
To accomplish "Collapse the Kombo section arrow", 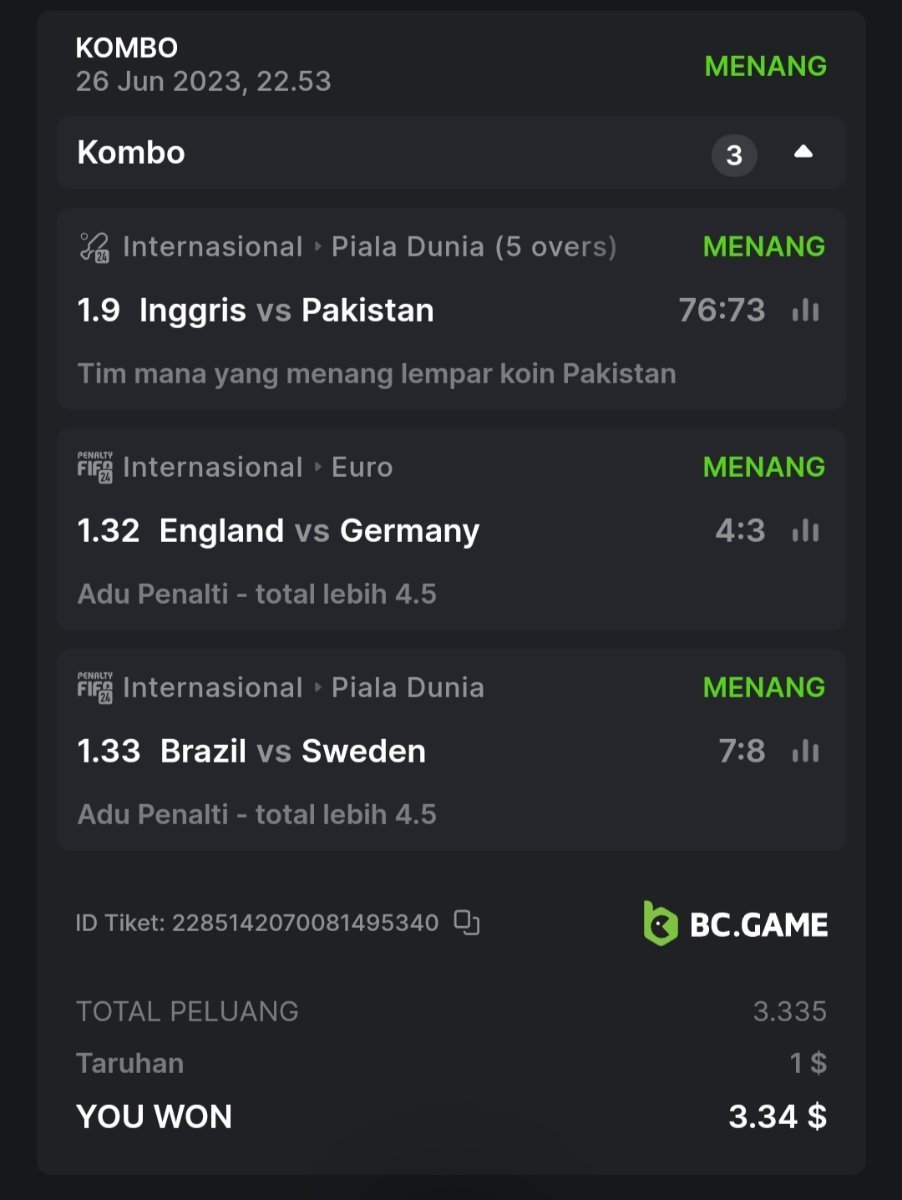I will 803,153.
